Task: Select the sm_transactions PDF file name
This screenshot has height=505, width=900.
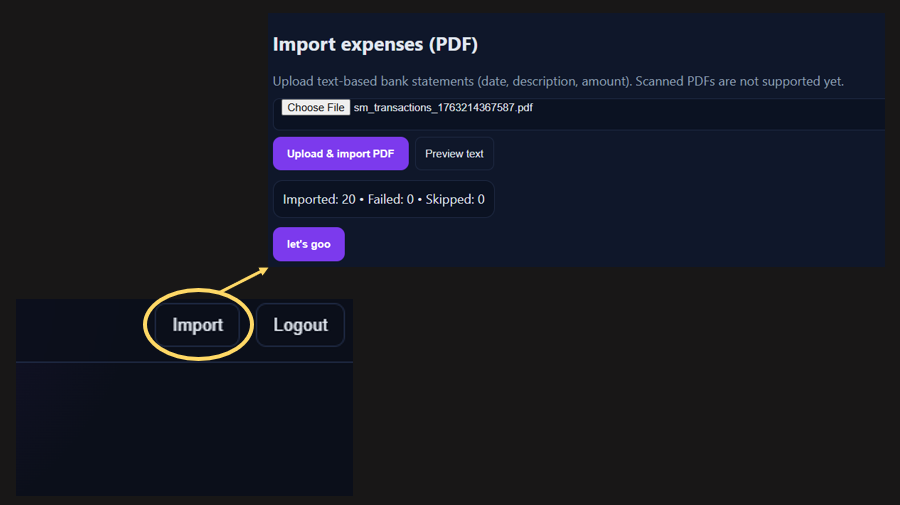Action: pyautogui.click(x=442, y=107)
